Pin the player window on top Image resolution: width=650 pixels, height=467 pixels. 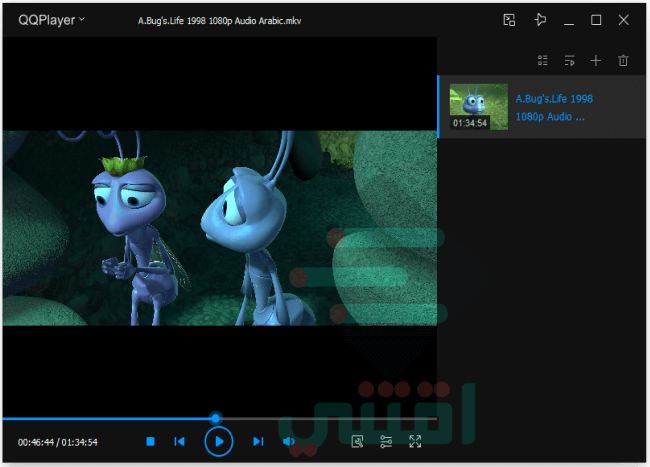(540, 19)
